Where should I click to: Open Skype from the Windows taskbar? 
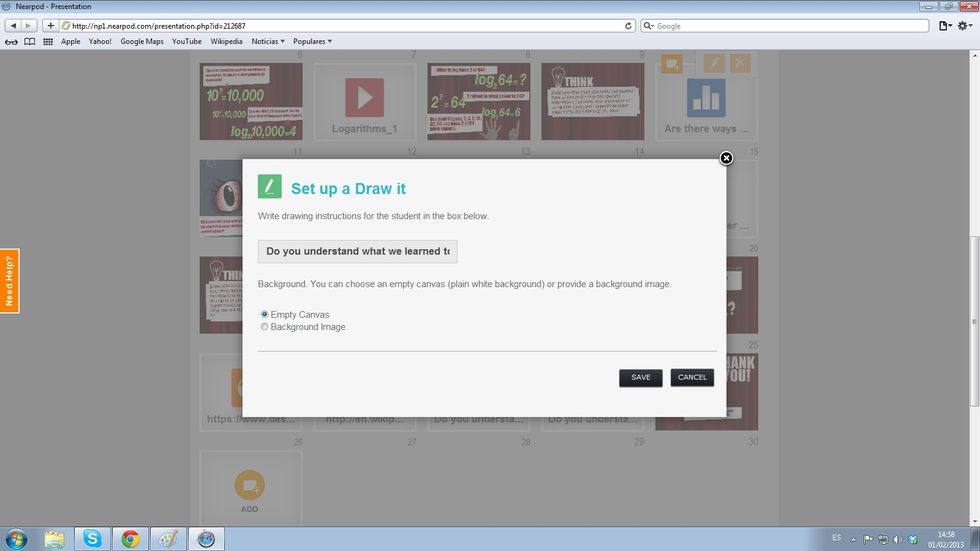pyautogui.click(x=92, y=539)
